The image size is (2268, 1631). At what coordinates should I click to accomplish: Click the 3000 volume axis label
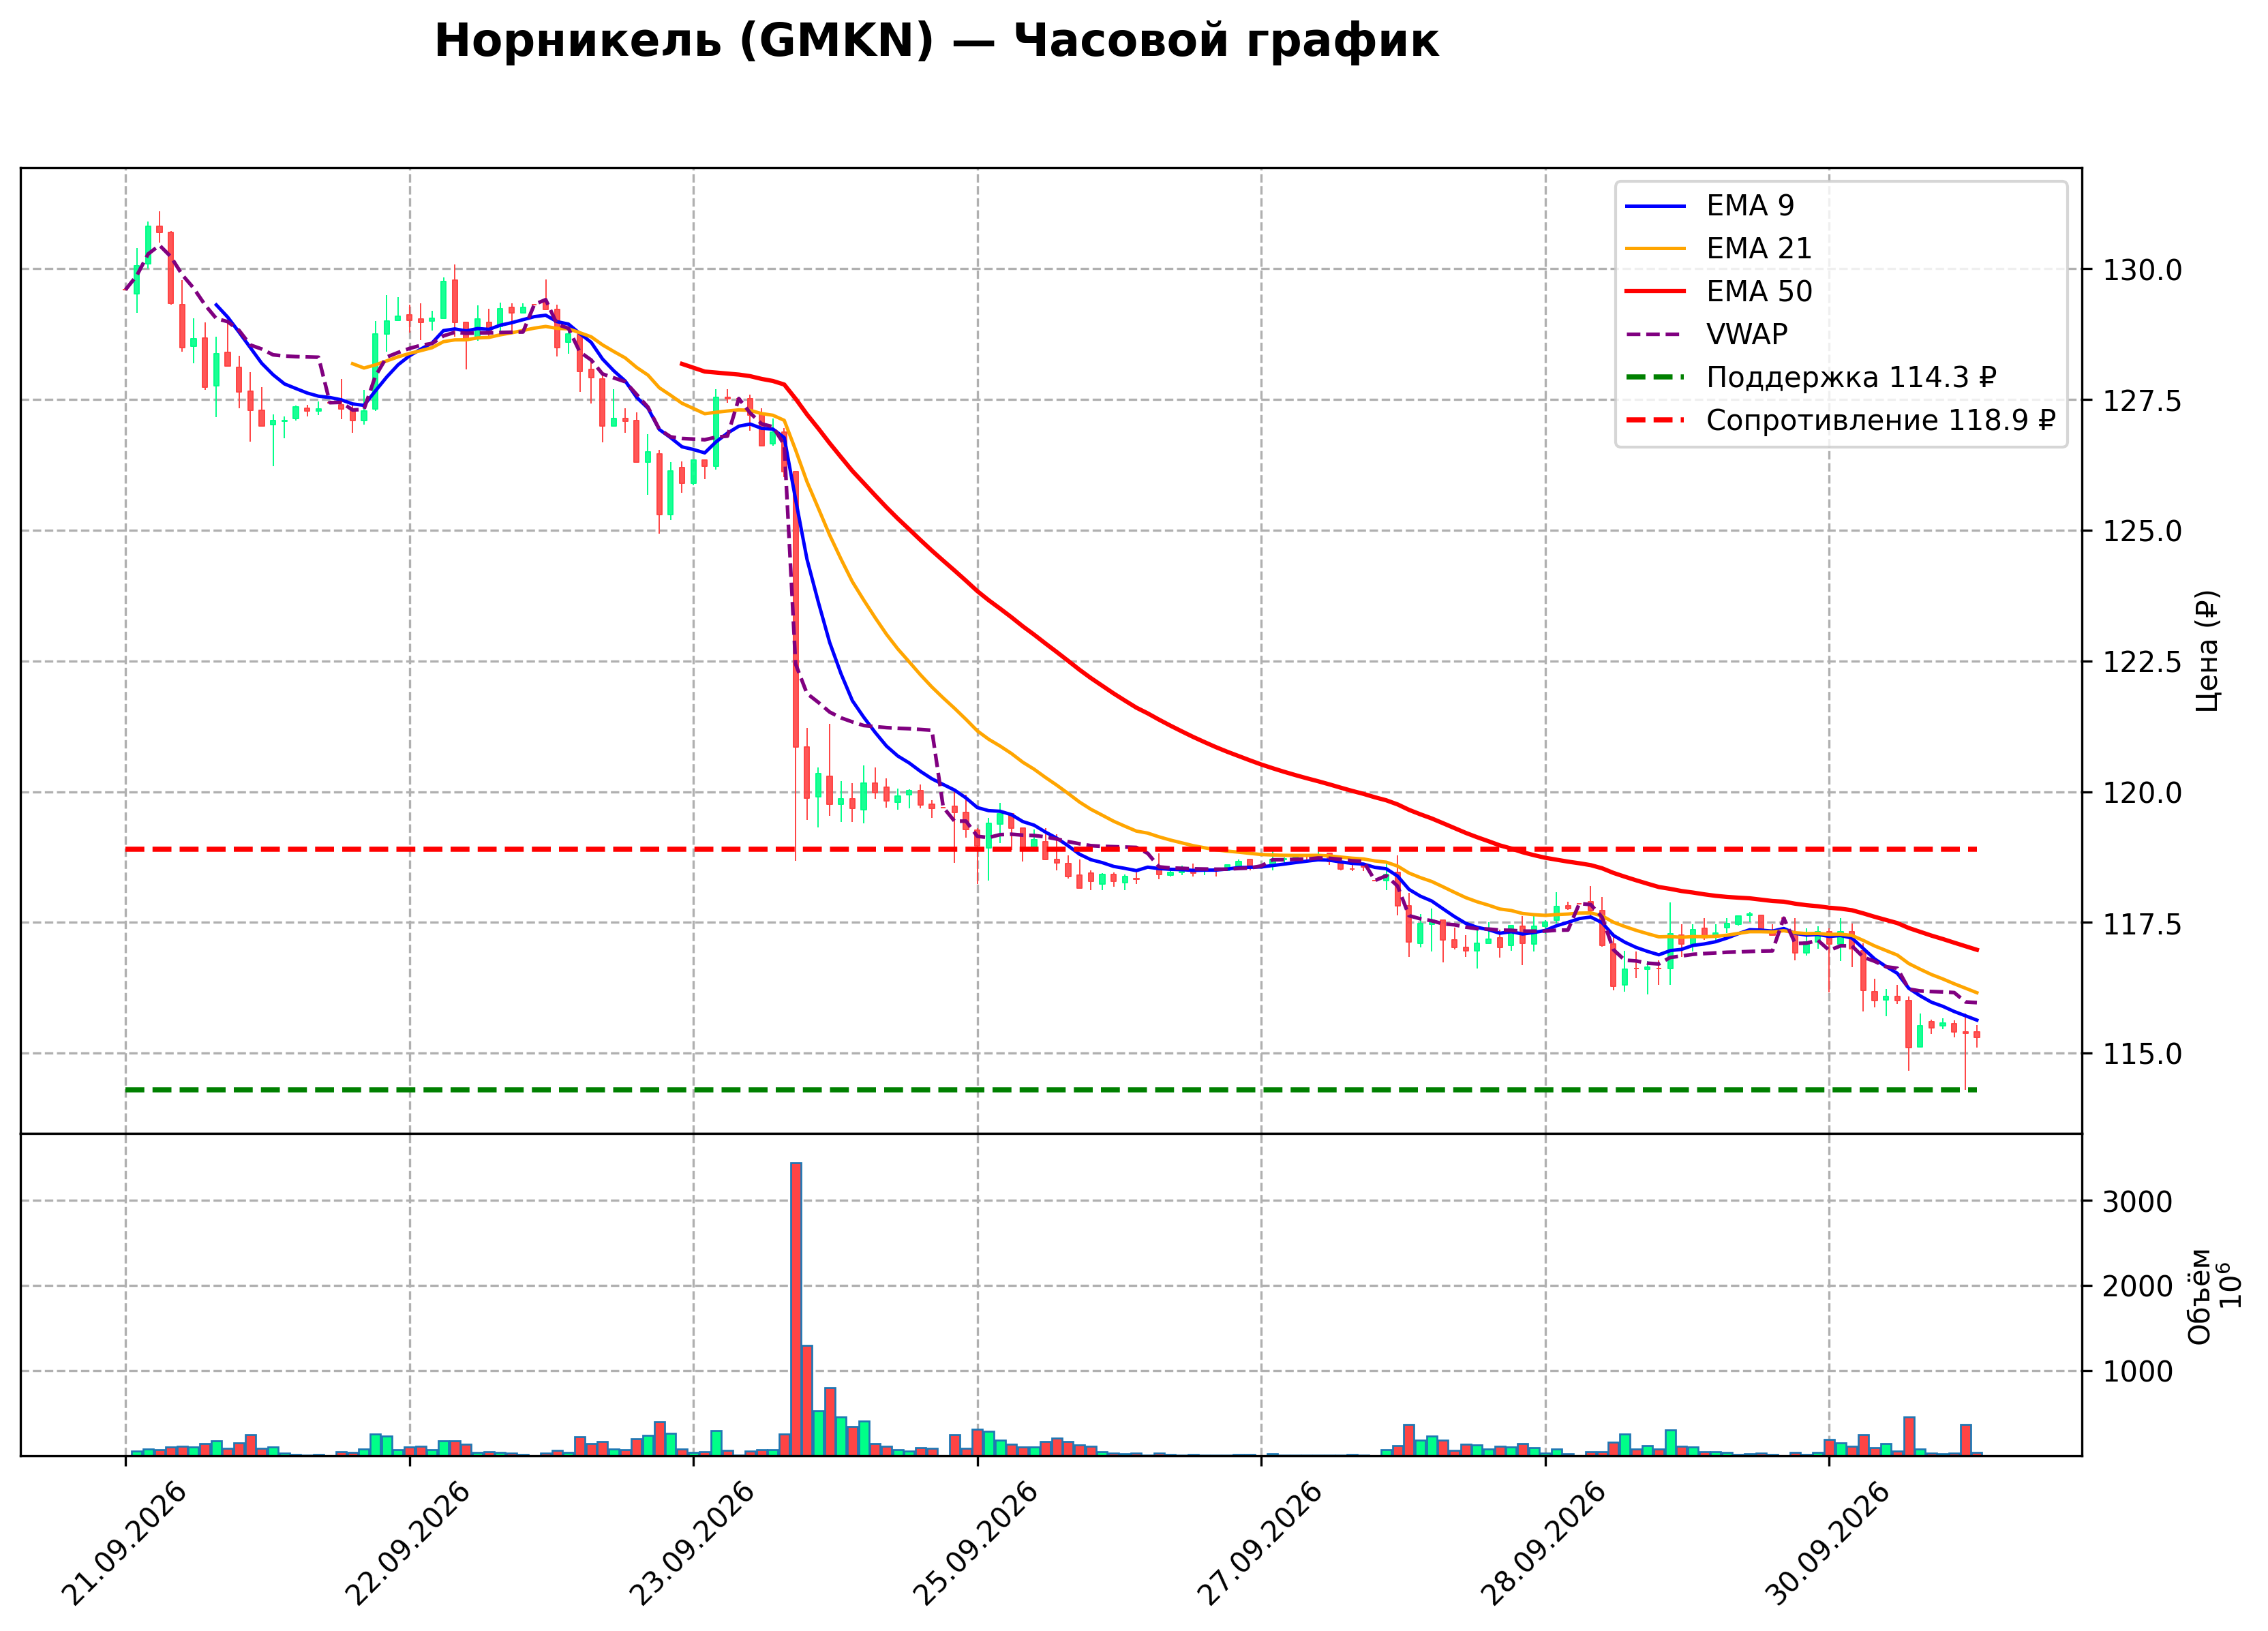2137,1202
